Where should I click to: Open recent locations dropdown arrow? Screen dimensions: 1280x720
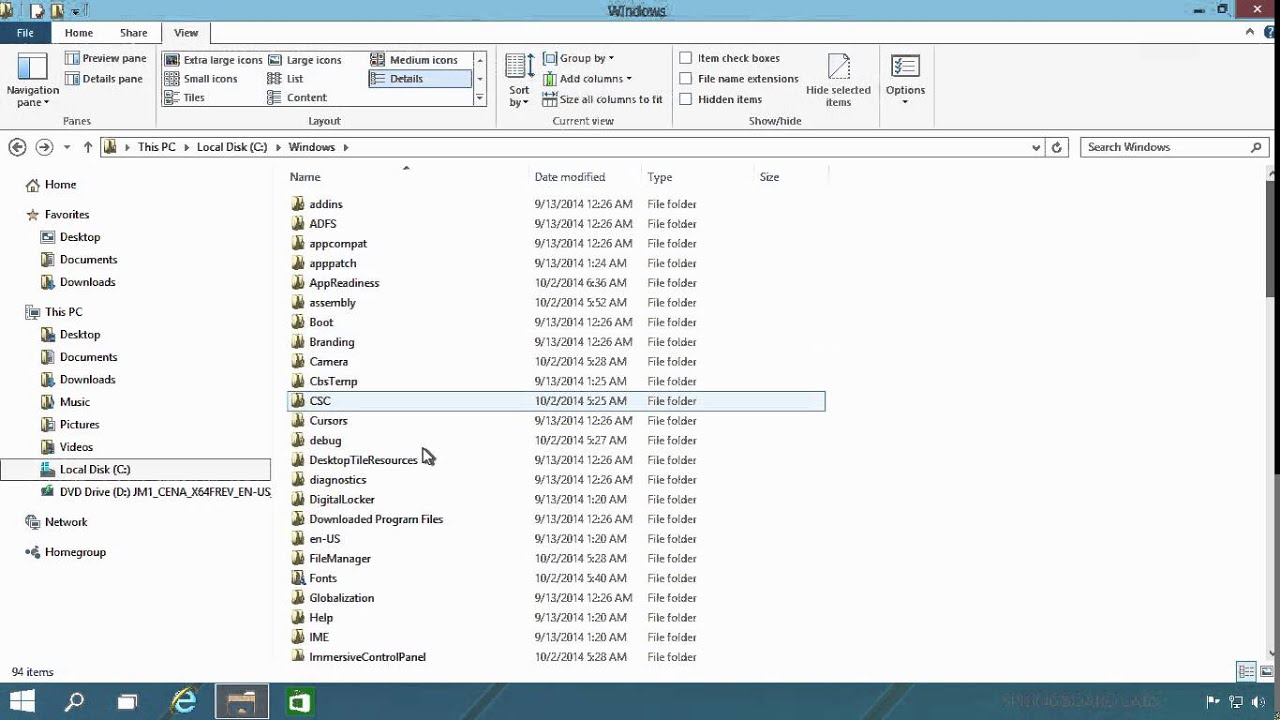pyautogui.click(x=67, y=147)
